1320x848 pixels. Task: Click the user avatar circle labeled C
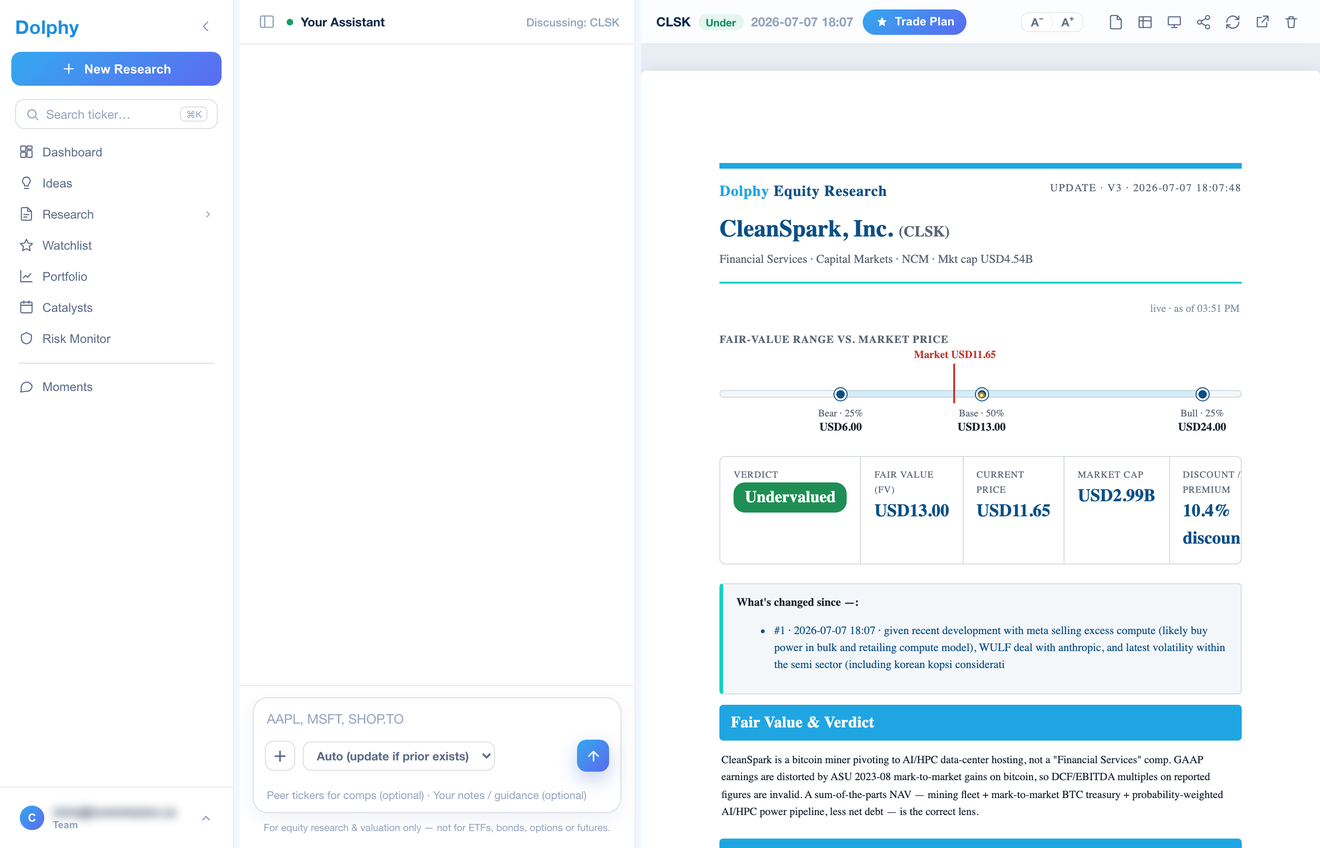click(x=32, y=818)
